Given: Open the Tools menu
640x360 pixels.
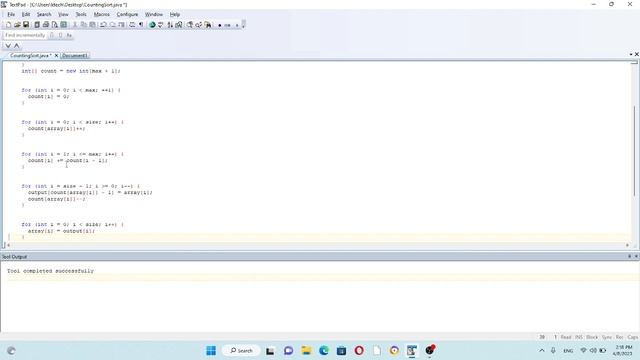Looking at the screenshot, I should pyautogui.click(x=81, y=14).
